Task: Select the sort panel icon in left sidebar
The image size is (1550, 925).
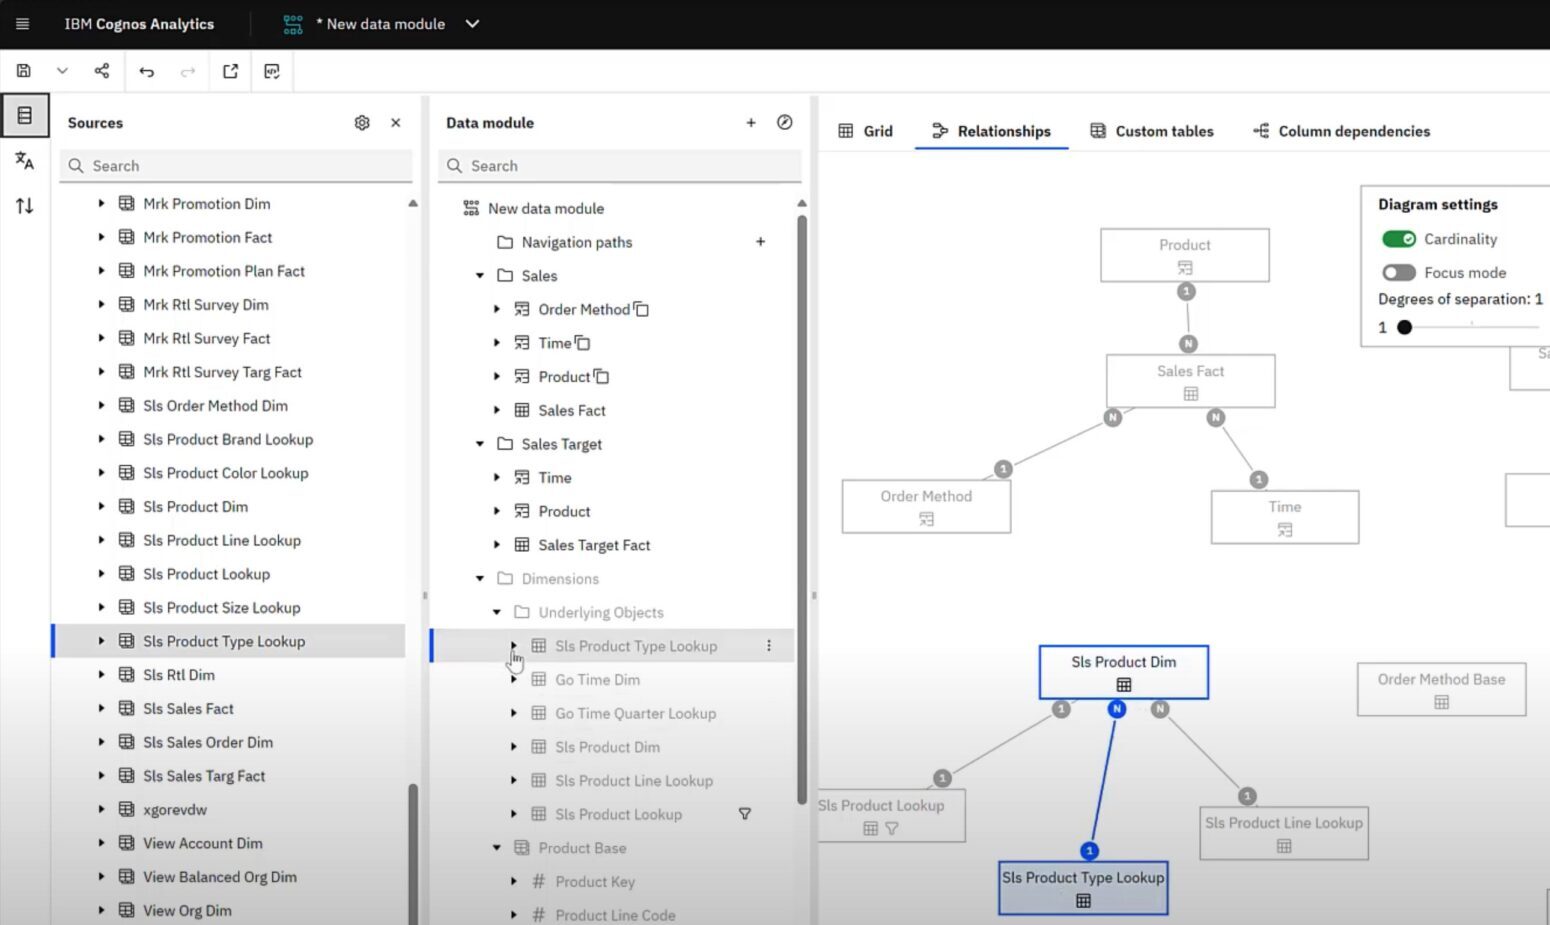Action: pos(24,205)
